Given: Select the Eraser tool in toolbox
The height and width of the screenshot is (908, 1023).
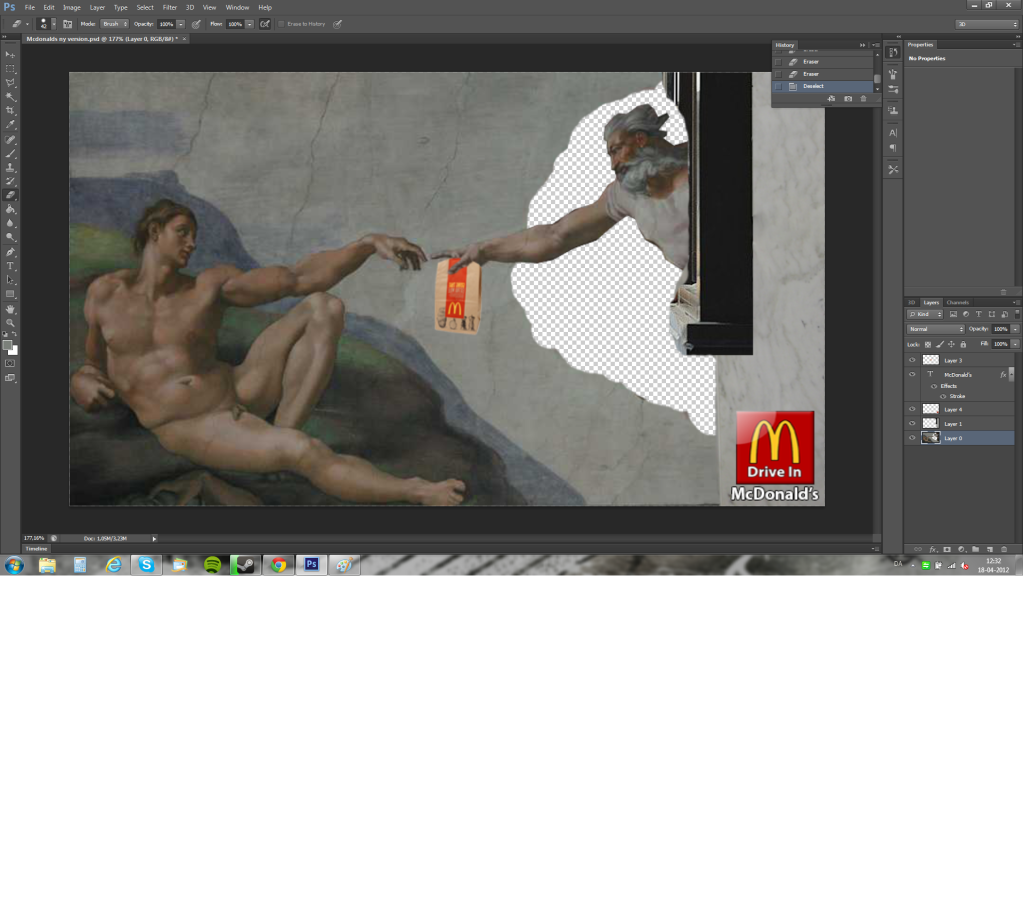Looking at the screenshot, I should click(x=10, y=195).
